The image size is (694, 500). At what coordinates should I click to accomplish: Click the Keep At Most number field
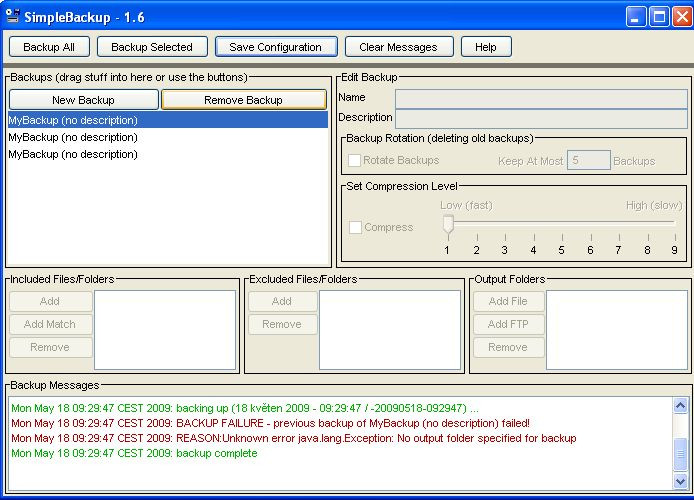point(589,160)
